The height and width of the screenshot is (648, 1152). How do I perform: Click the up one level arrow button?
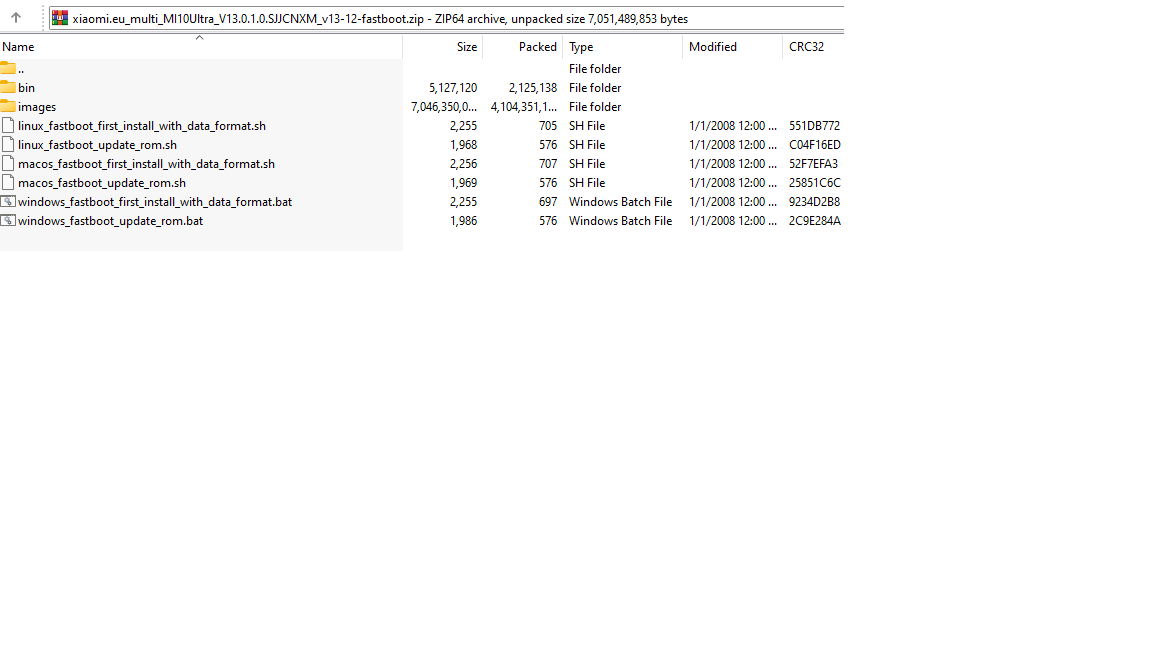pos(16,18)
